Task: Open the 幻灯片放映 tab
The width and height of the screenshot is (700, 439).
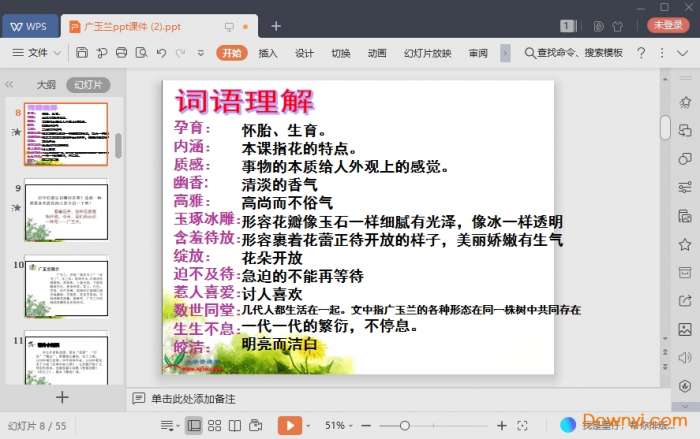Action: [x=427, y=53]
